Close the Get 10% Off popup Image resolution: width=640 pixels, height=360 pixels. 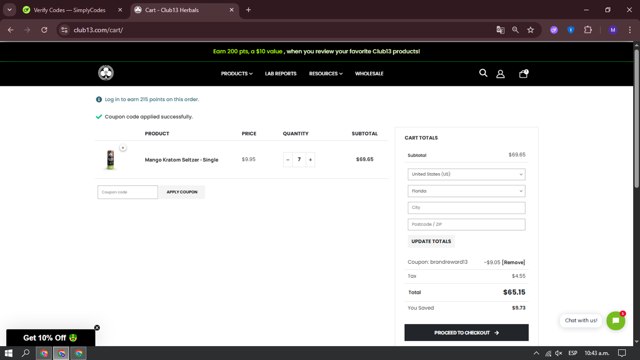[x=97, y=328]
